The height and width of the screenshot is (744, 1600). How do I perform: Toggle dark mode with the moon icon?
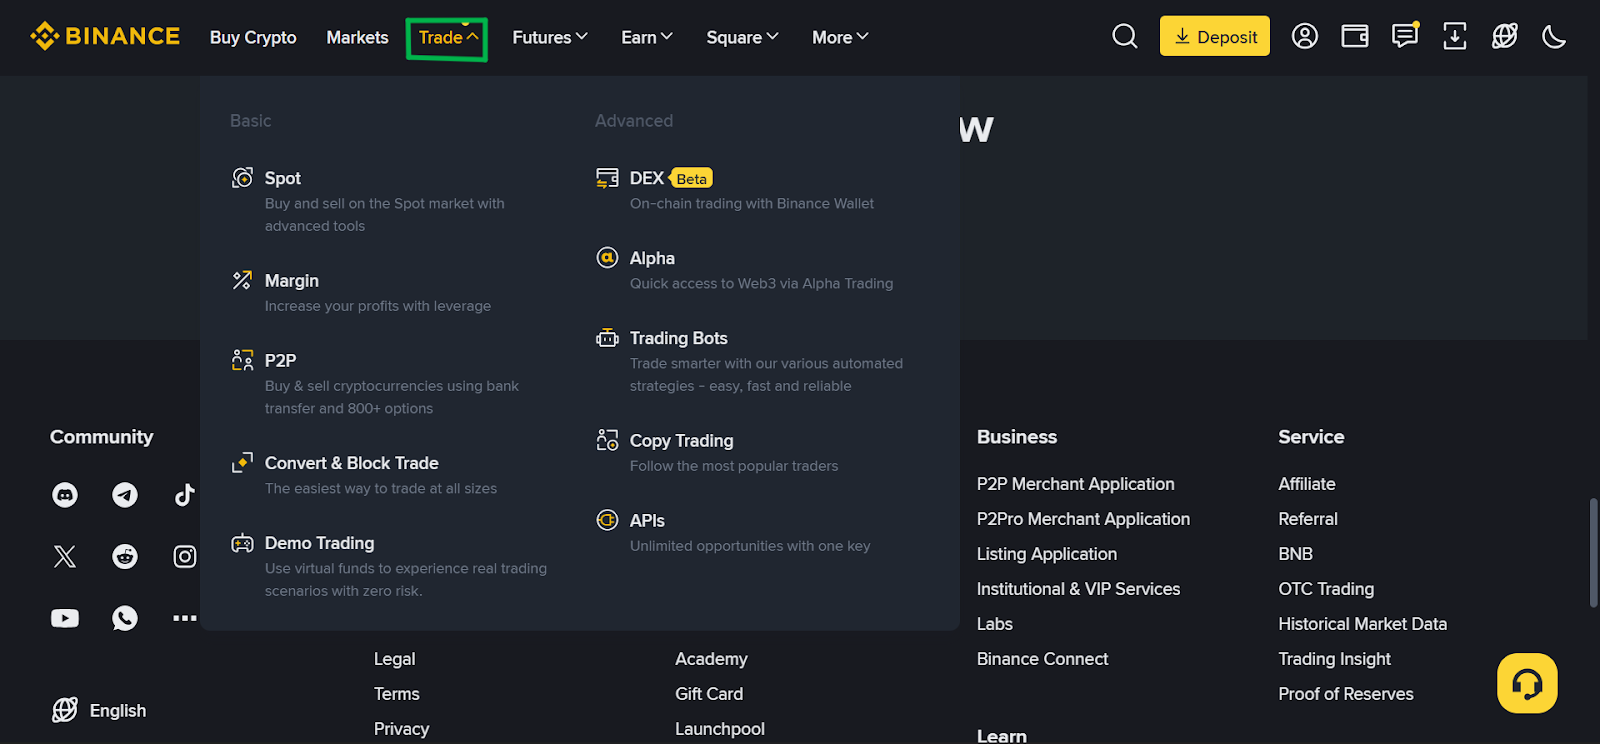coord(1553,36)
